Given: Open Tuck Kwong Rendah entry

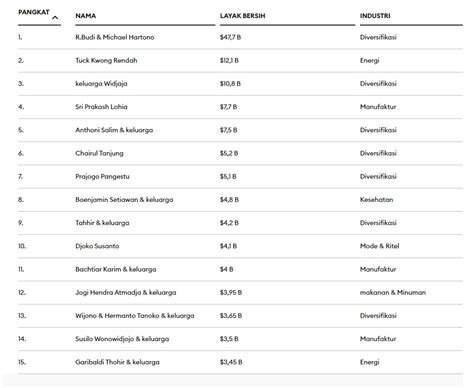Looking at the screenshot, I should point(106,60).
